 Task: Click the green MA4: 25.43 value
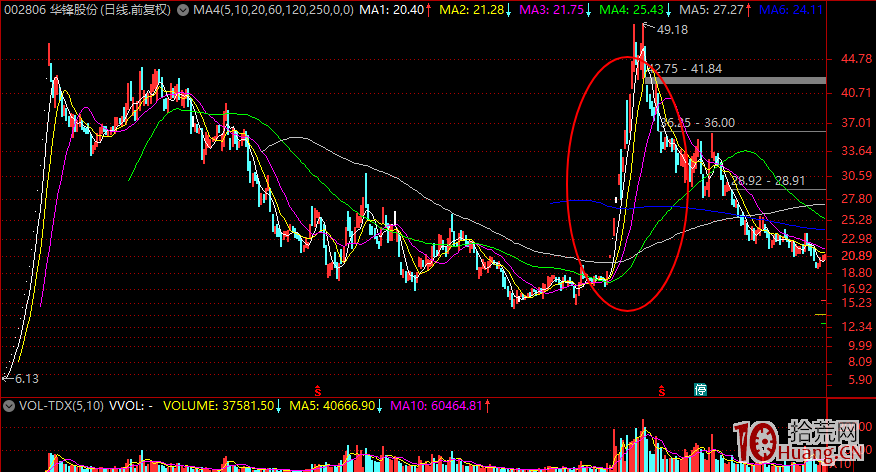point(631,9)
